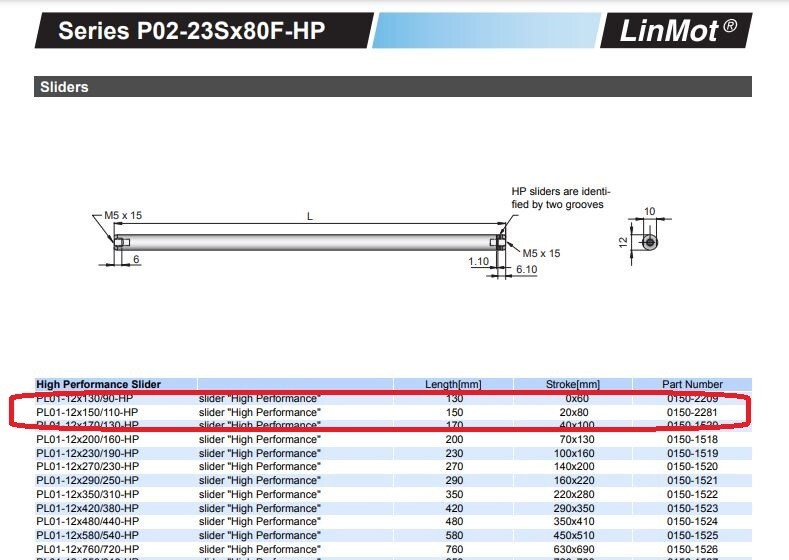Select the 'PL01-12x580/540-HP' slider name
Viewport: 789px width, 560px height.
(x=88, y=536)
